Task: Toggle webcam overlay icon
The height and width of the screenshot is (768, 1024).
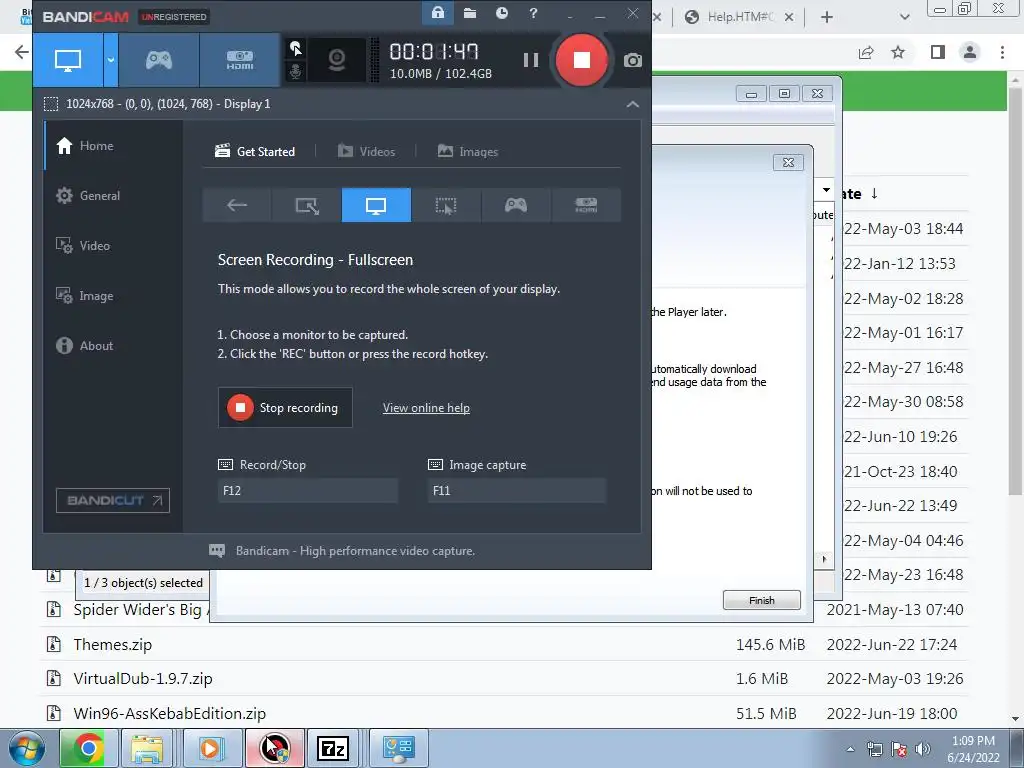Action: point(336,60)
